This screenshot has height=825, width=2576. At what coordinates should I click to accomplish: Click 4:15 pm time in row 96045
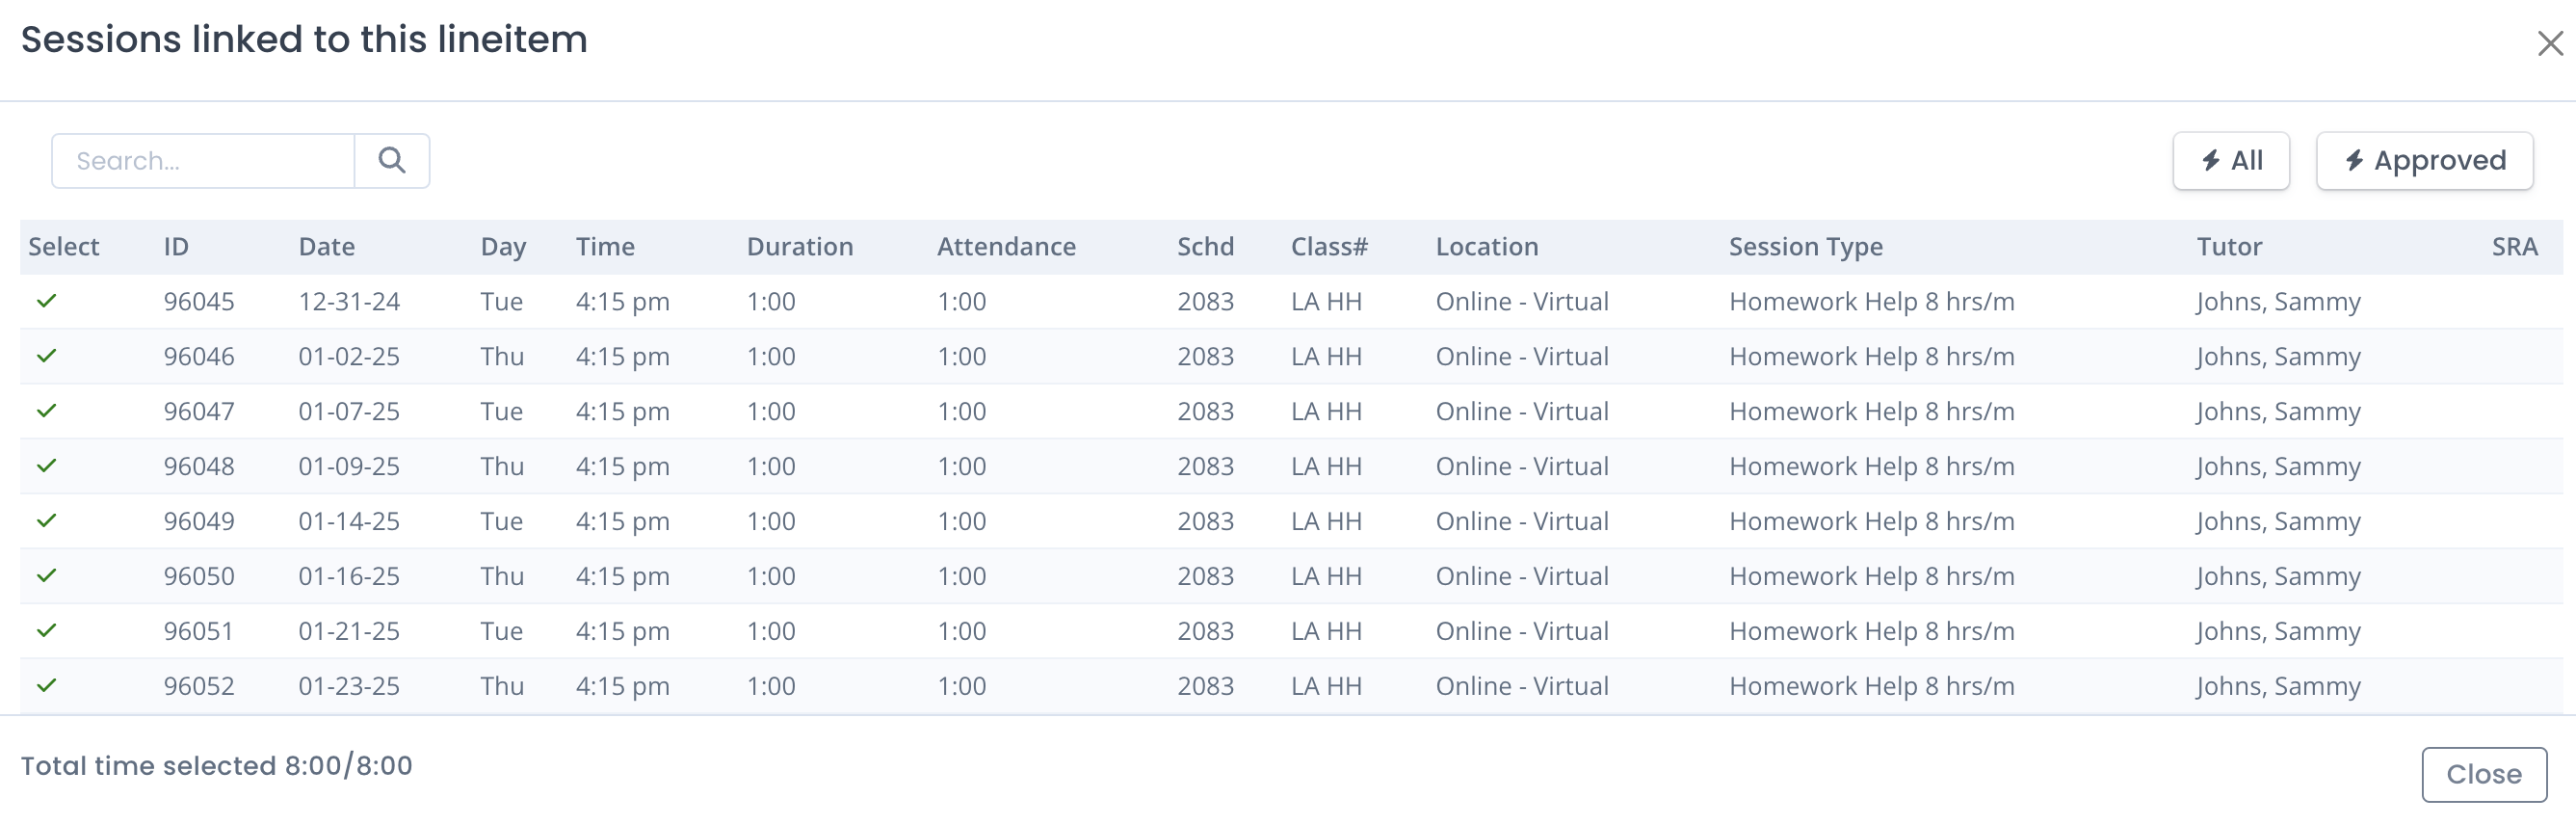click(622, 302)
